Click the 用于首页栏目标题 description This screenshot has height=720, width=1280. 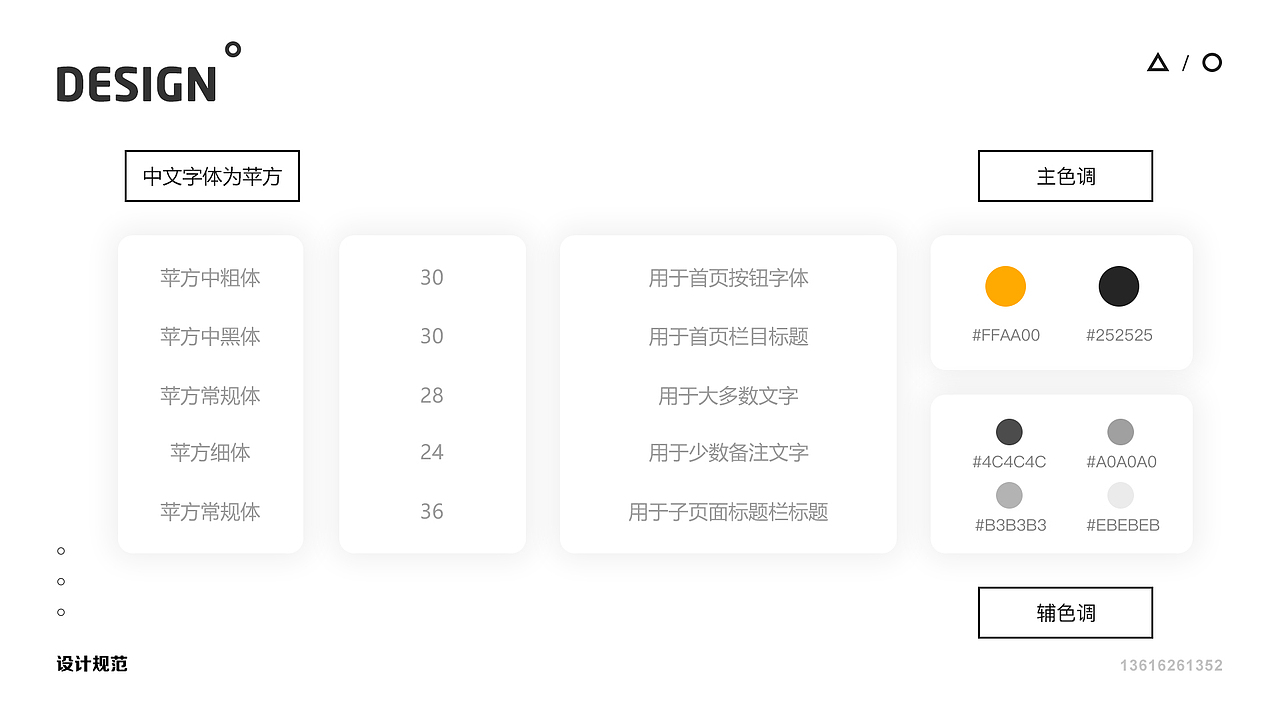click(x=728, y=337)
